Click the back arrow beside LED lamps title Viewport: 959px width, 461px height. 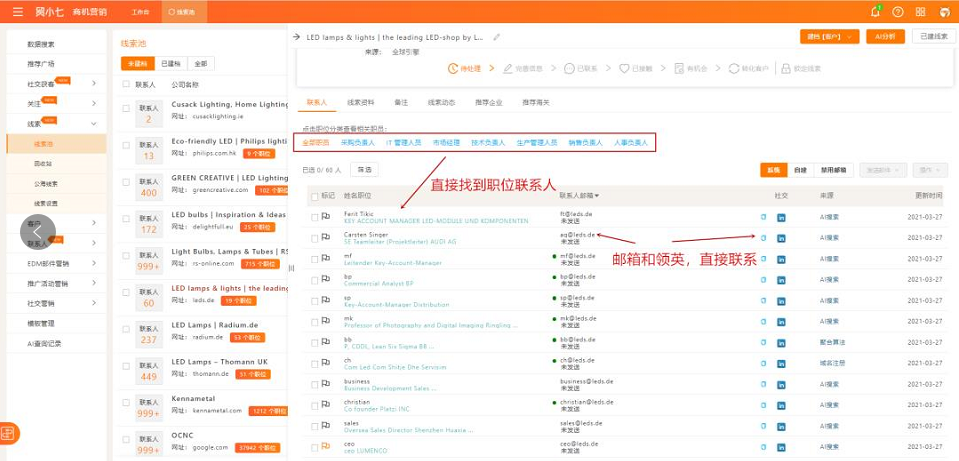click(297, 37)
